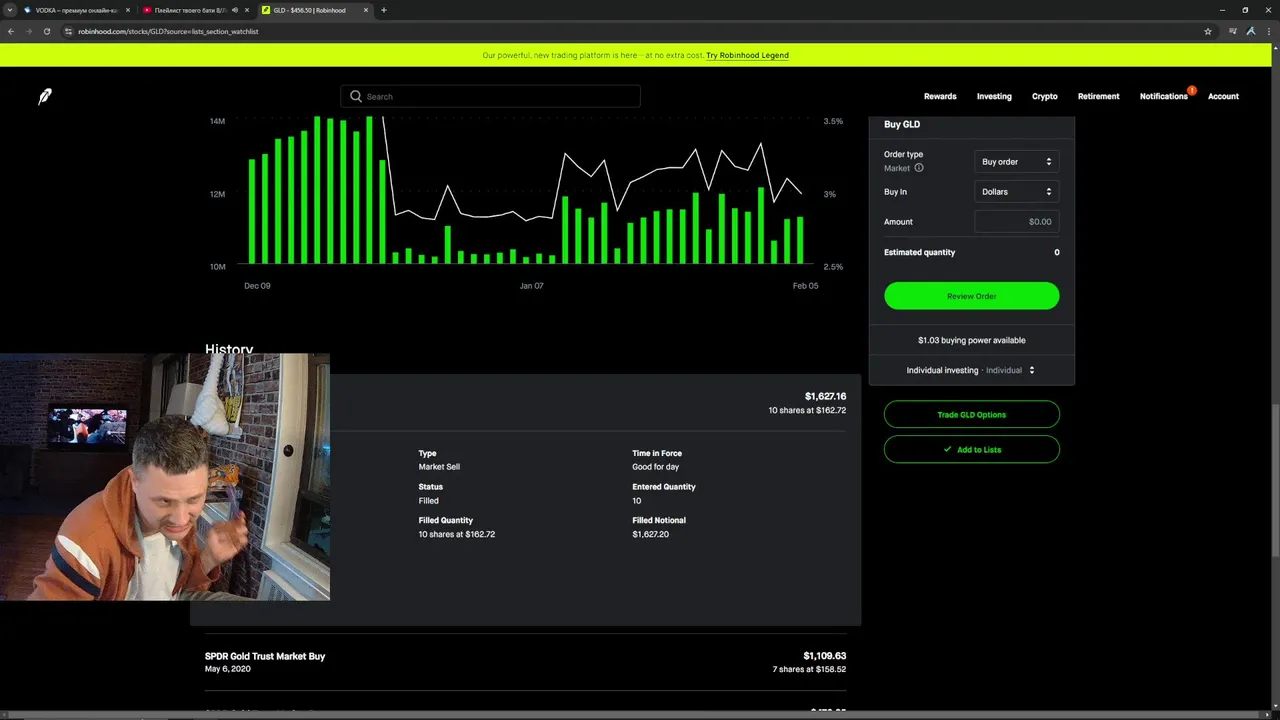Click the $1,627.20 Filled Notional value
The width and height of the screenshot is (1280, 720).
coord(650,534)
